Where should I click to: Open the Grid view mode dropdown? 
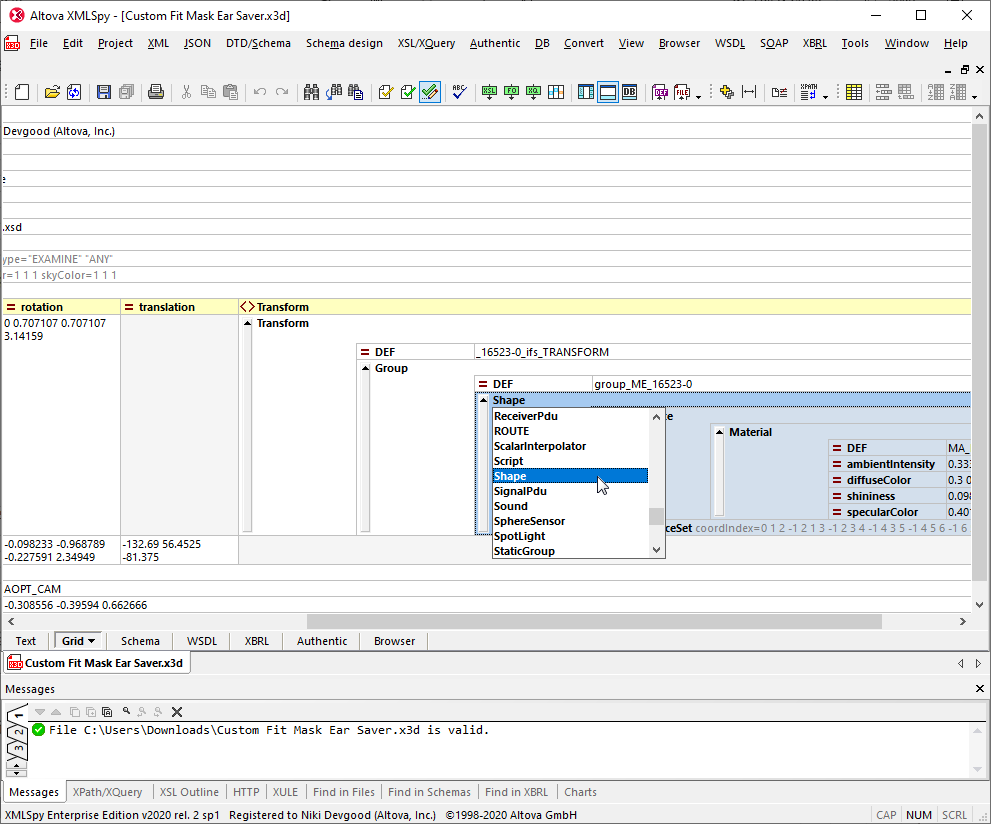[92, 641]
